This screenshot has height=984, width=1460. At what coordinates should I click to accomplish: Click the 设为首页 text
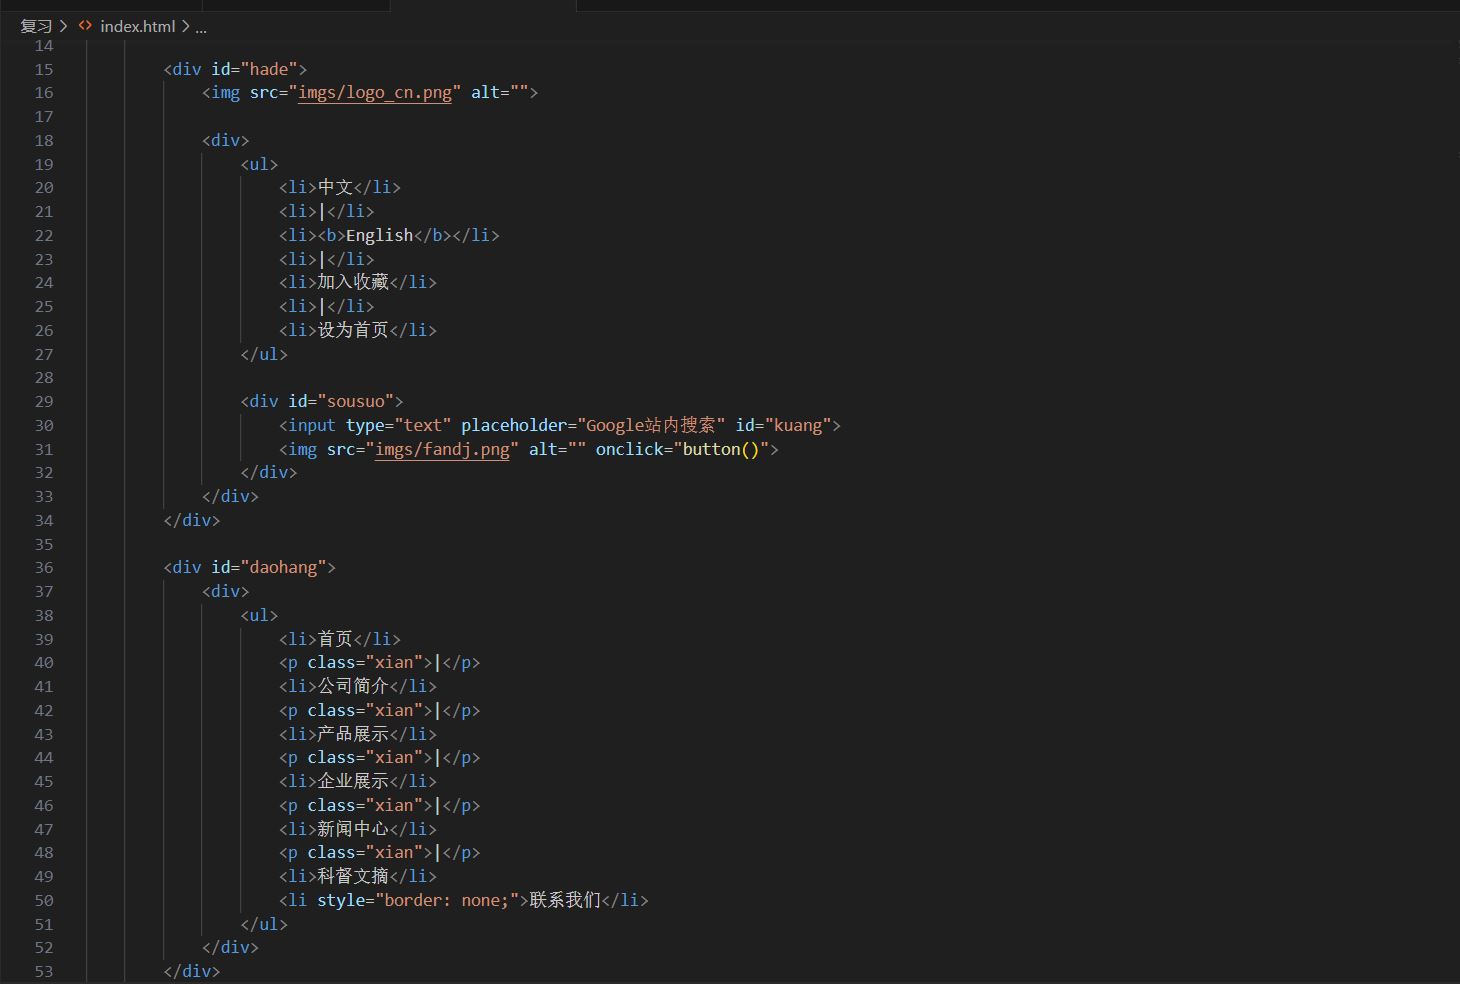pos(353,330)
